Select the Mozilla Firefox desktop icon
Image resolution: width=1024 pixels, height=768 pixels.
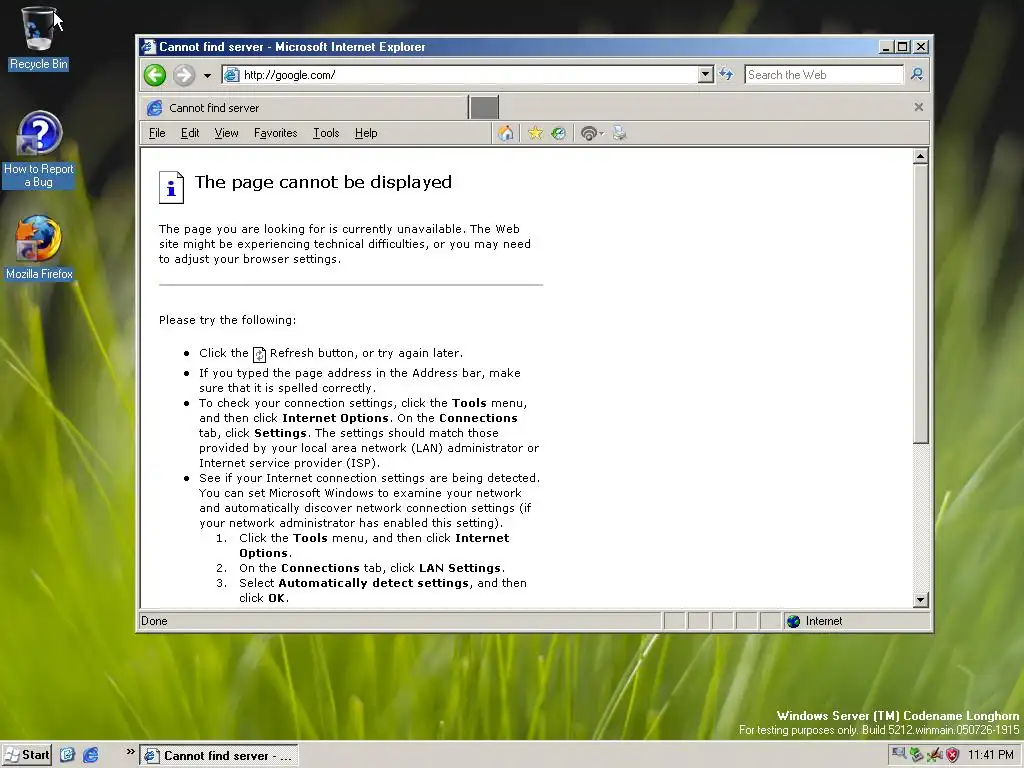coord(39,248)
